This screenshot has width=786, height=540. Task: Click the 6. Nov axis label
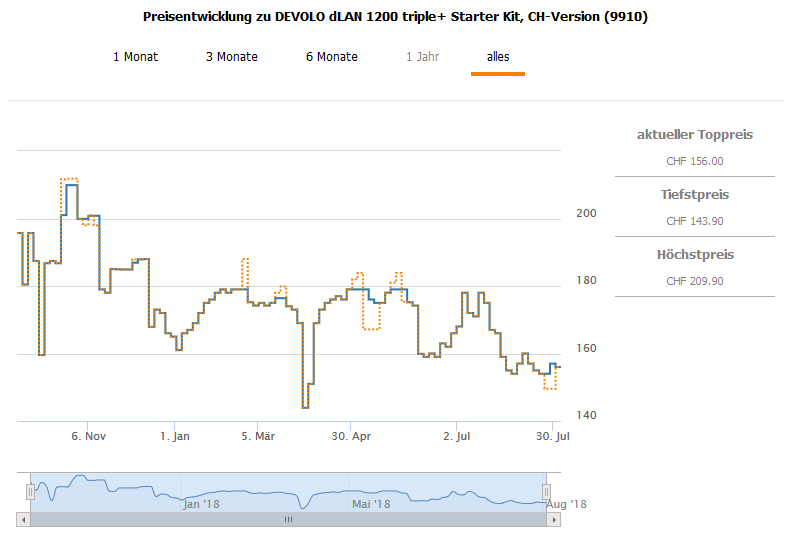89,436
